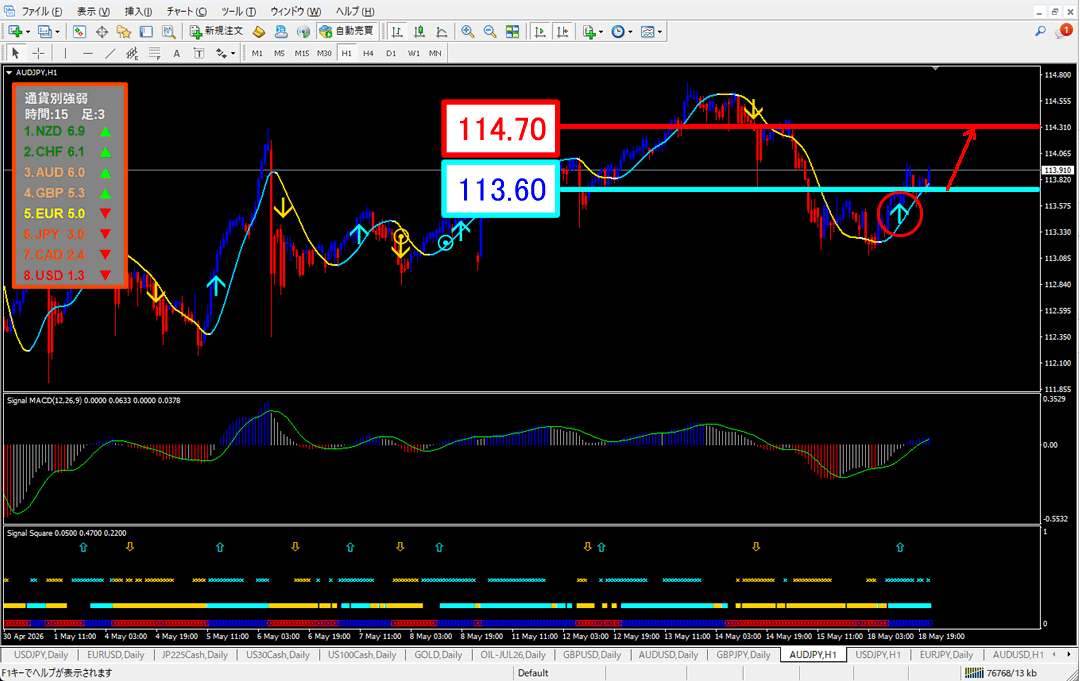
Task: Open the search magnifier in the toolbar
Action: (x=1040, y=32)
